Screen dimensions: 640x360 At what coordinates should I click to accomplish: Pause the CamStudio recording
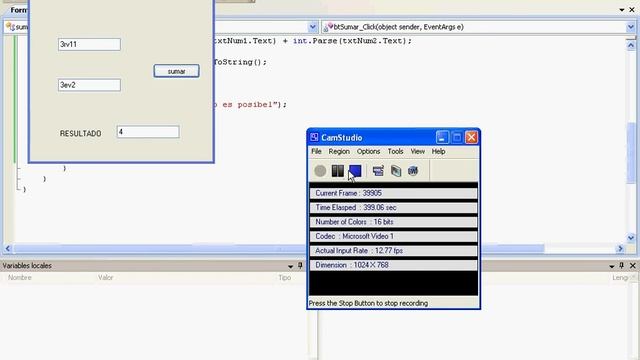338,171
